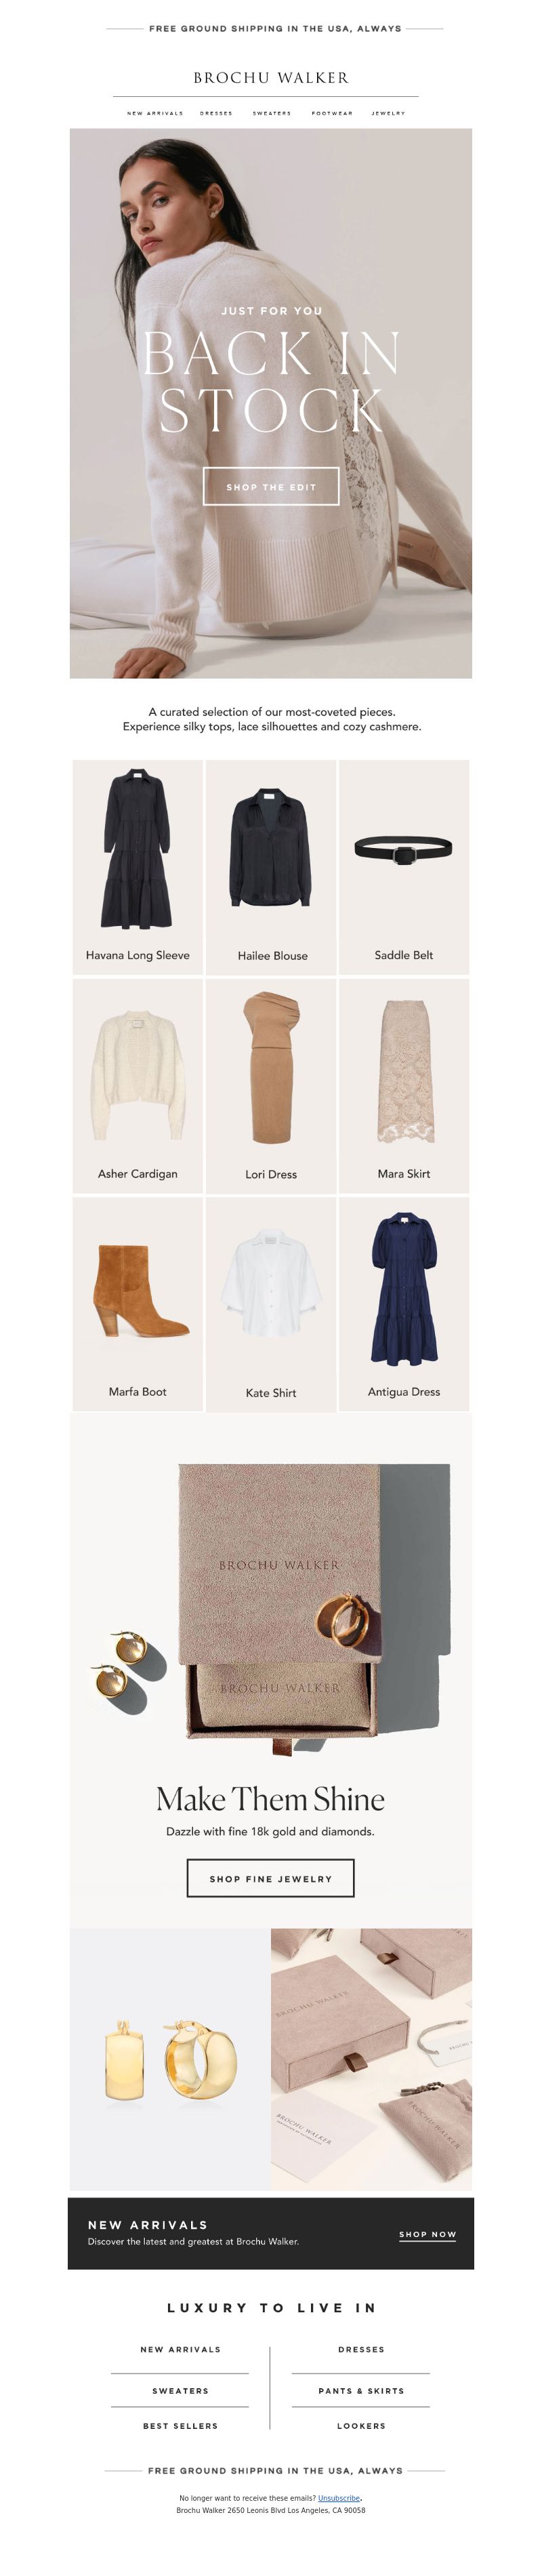Click the Unsubscribe link
The height and width of the screenshot is (2576, 542).
point(339,2498)
